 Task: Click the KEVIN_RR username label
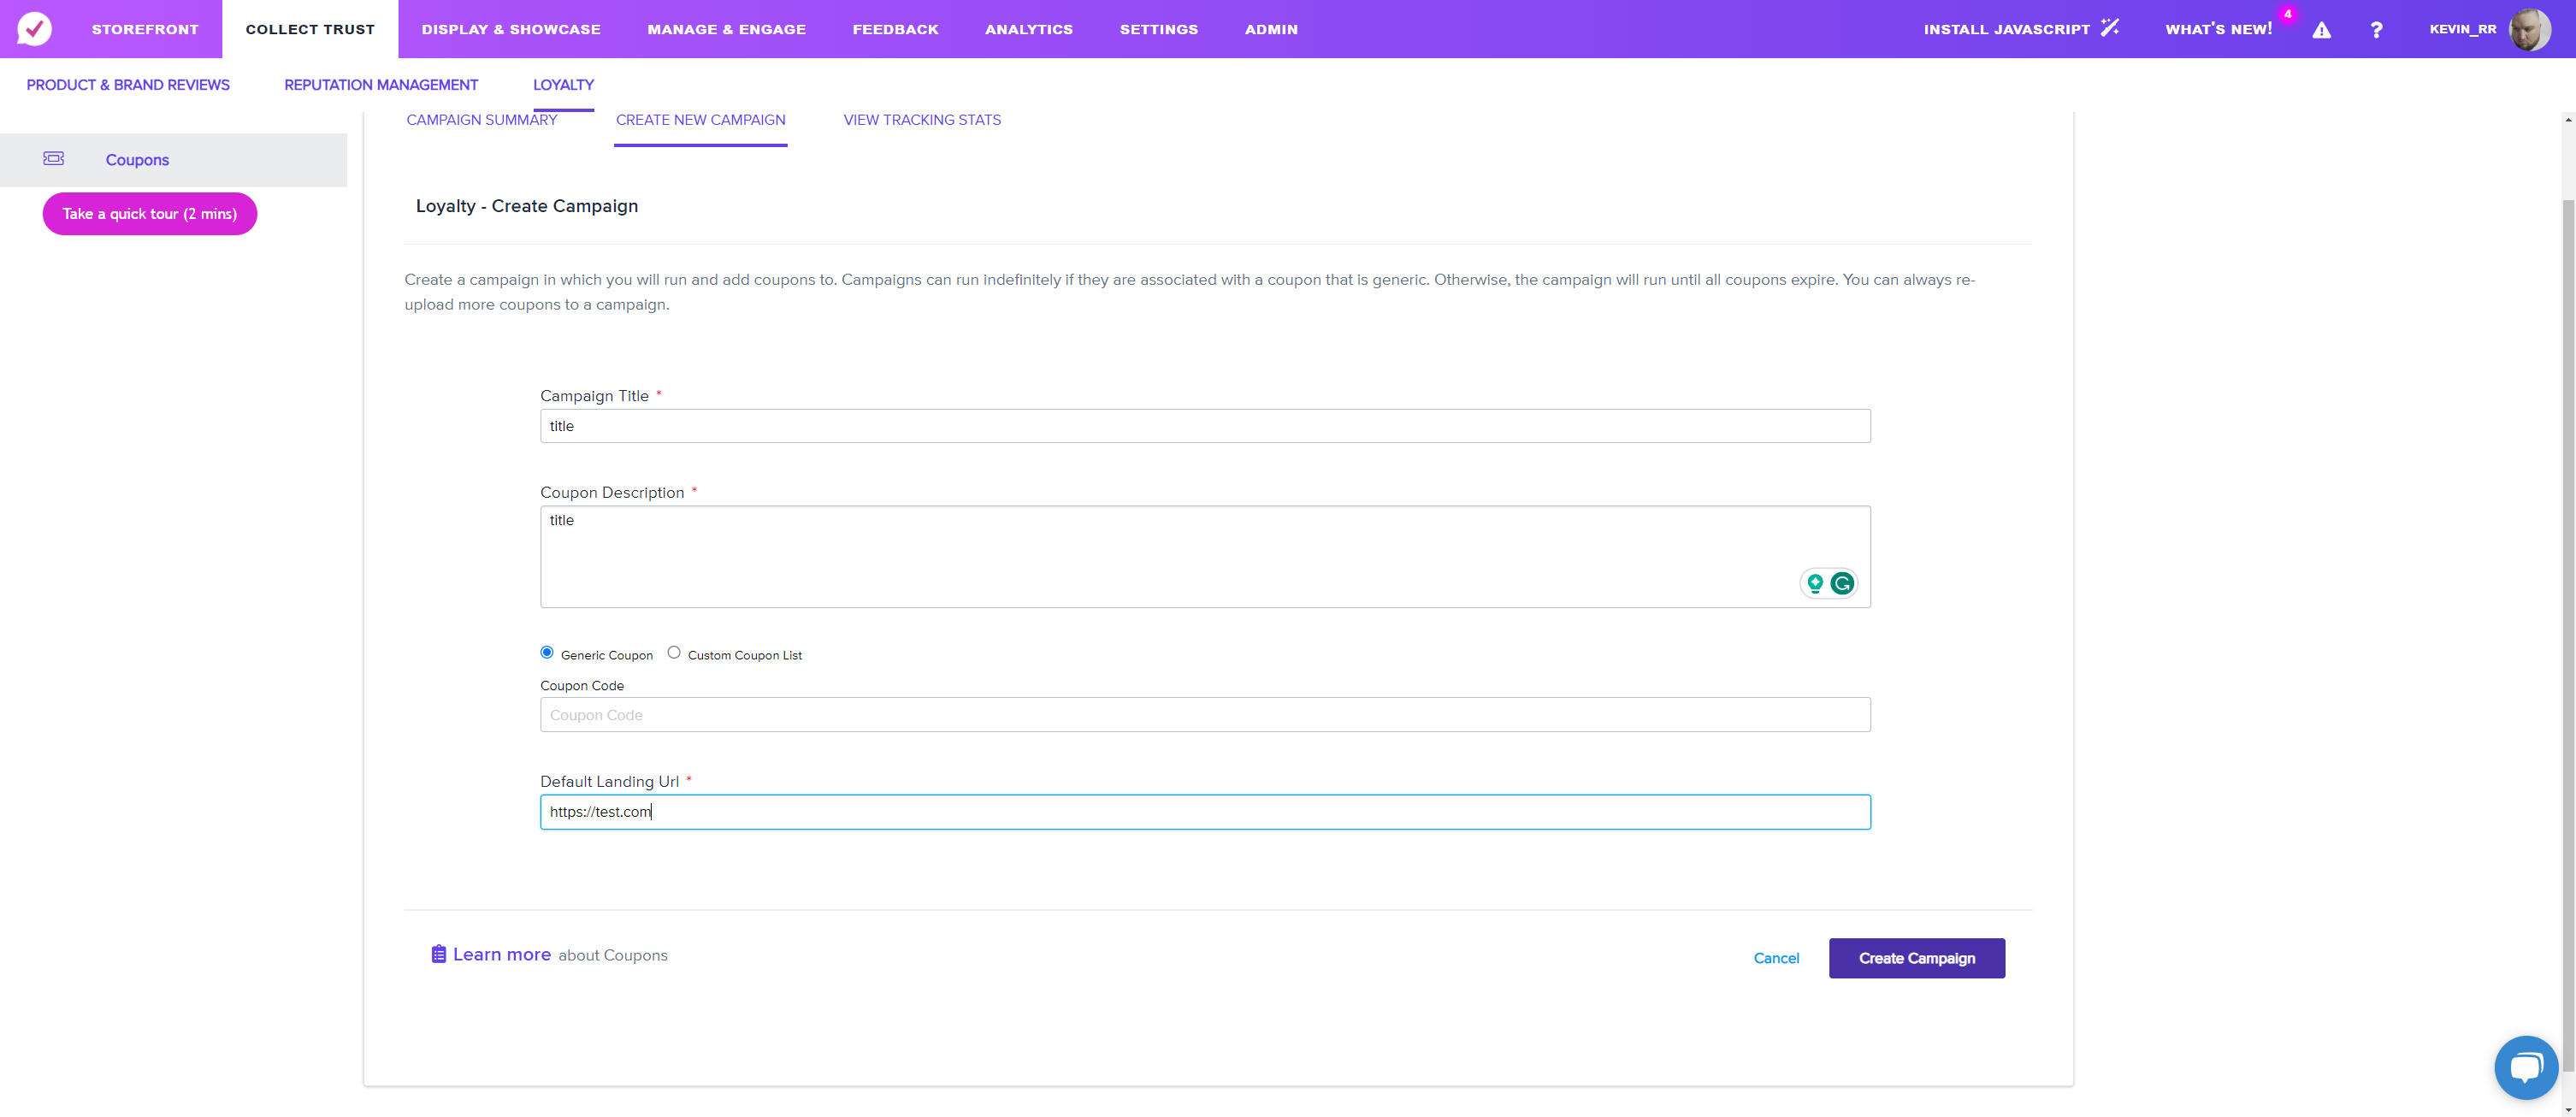tap(2462, 29)
